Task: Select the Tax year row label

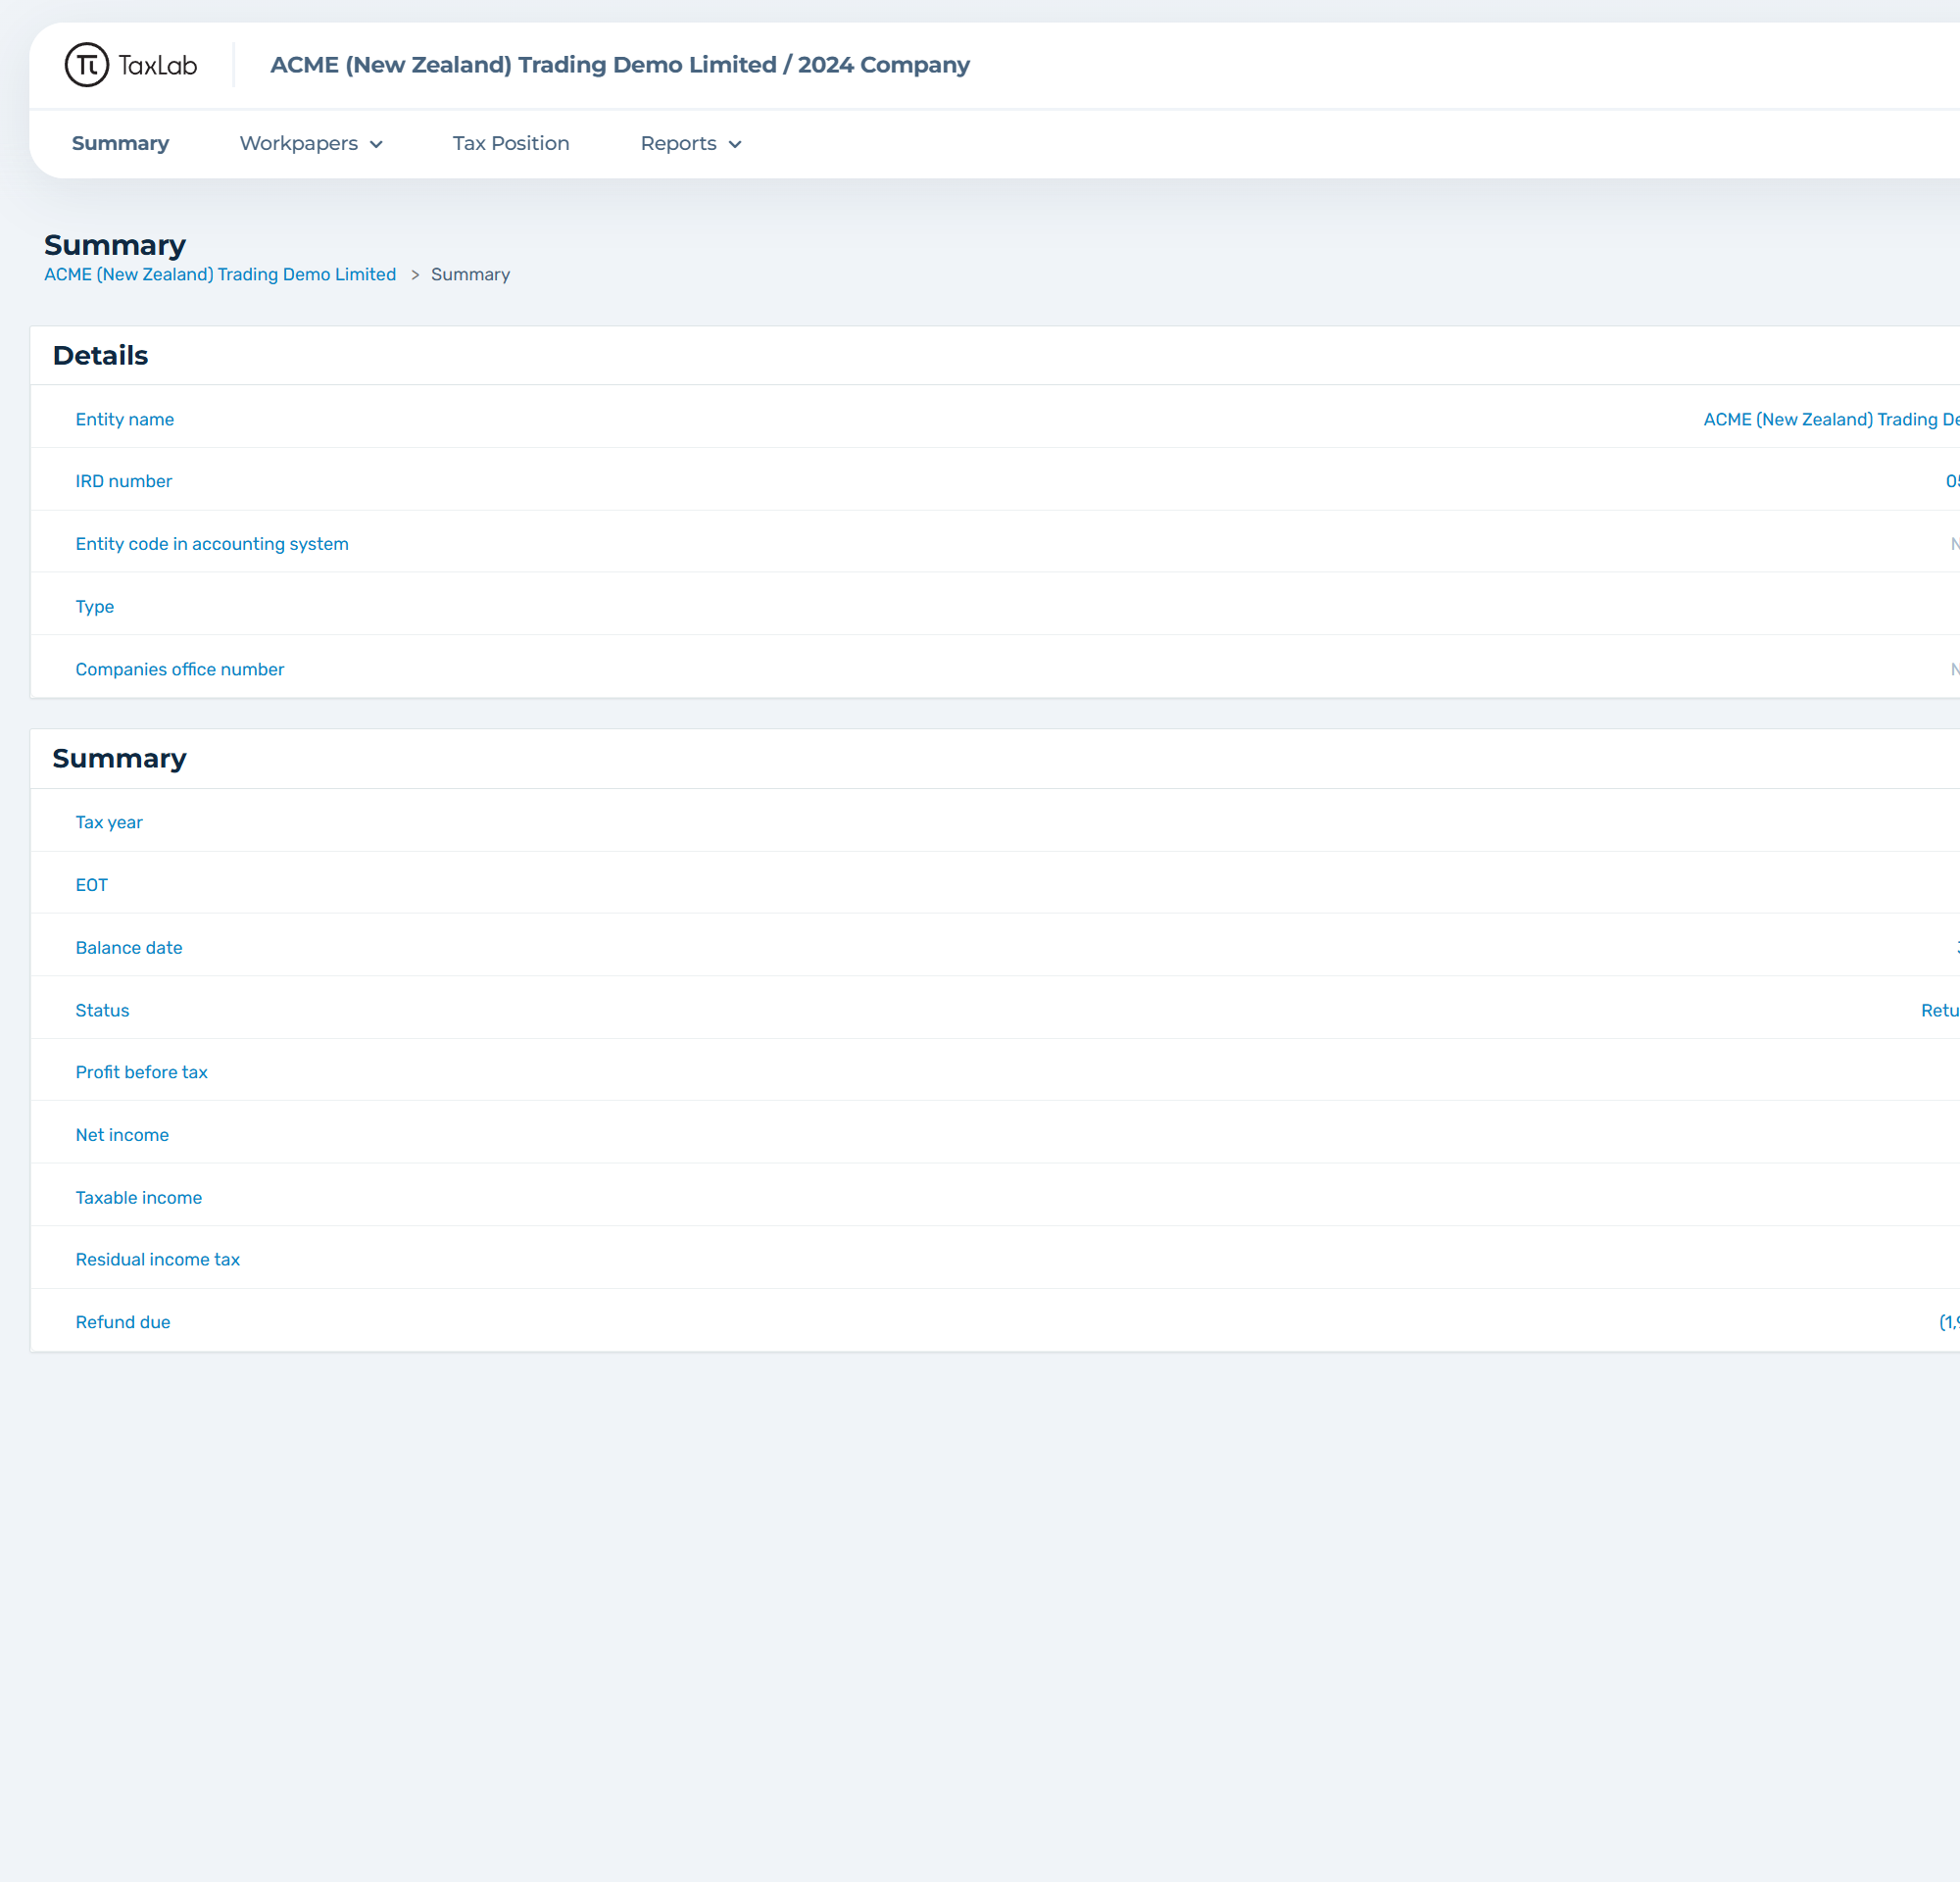Action: coord(109,822)
